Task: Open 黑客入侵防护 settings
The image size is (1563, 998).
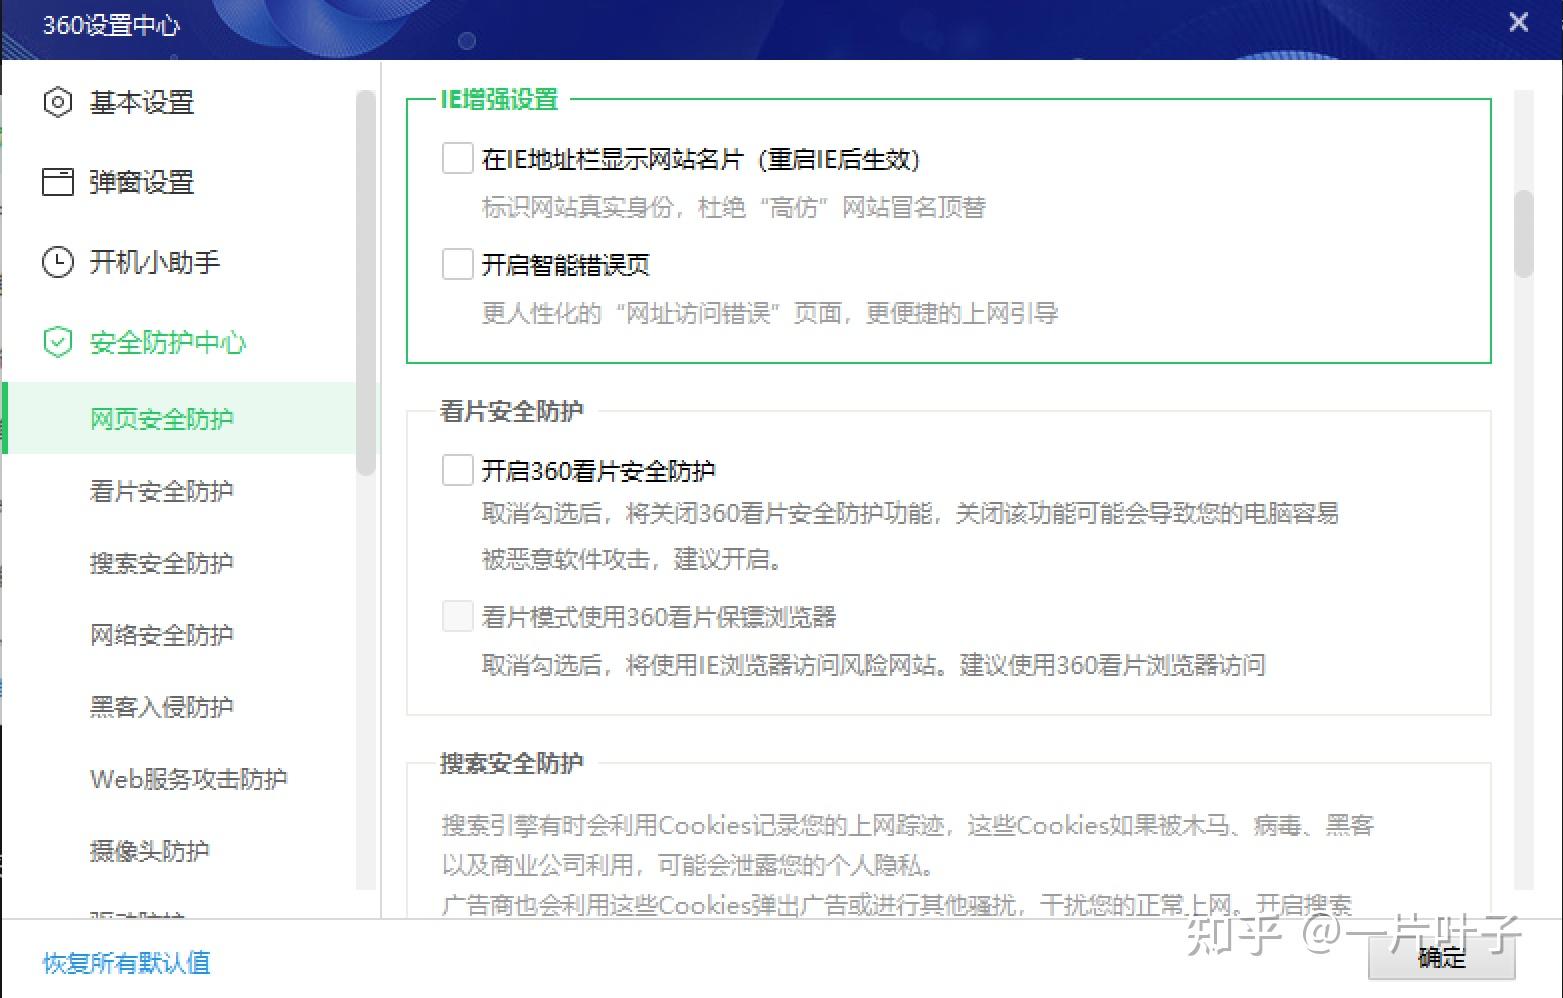Action: tap(161, 706)
